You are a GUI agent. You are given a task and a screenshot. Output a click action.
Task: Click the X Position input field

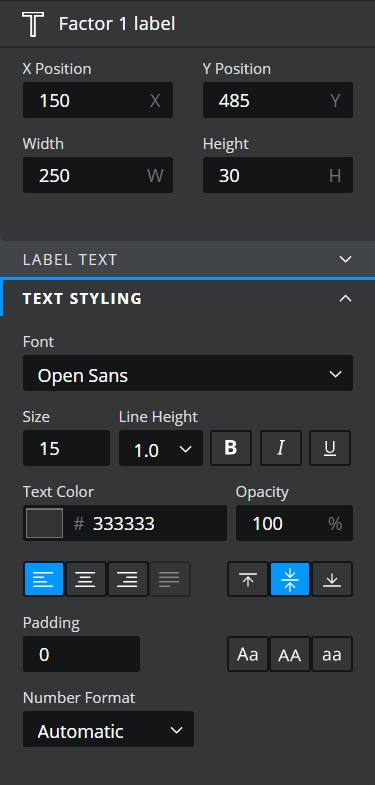tap(98, 100)
